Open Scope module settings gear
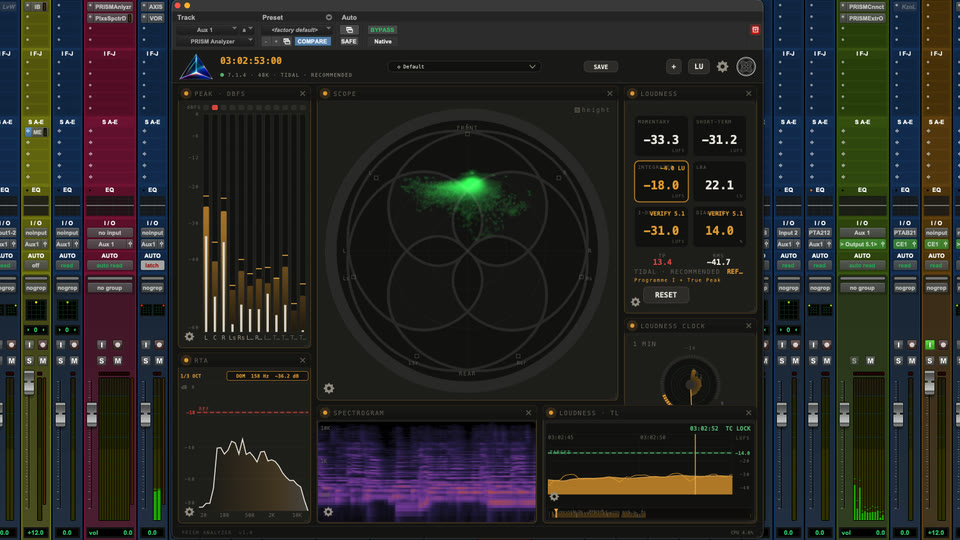The width and height of the screenshot is (960, 540). click(x=329, y=388)
